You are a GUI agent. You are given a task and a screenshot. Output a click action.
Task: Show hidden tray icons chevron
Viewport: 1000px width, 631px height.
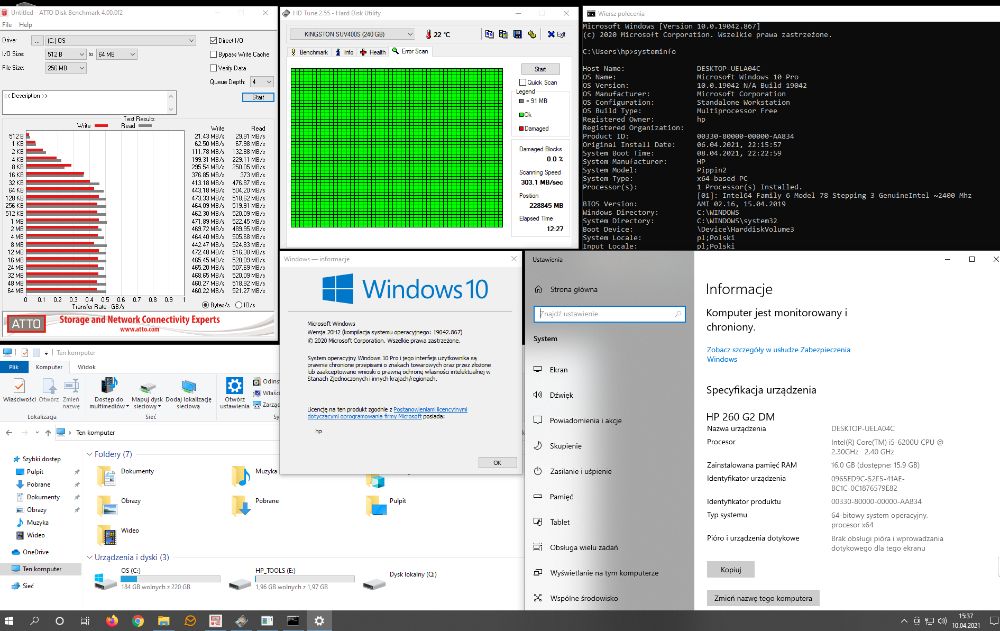point(904,621)
